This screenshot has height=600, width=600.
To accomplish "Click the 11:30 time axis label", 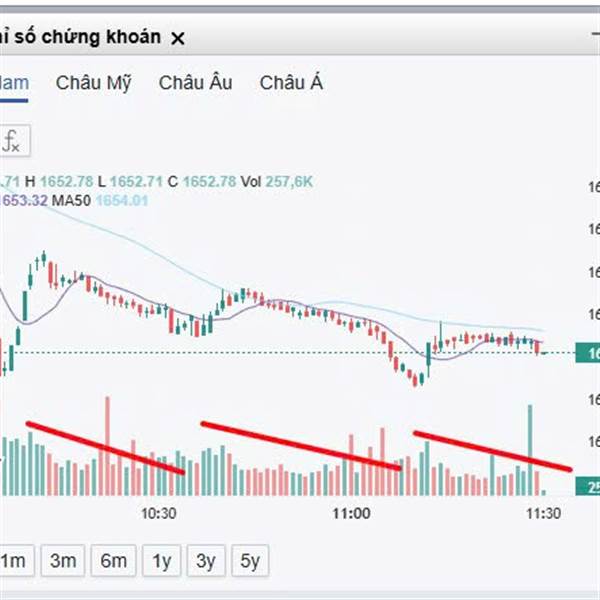I will pyautogui.click(x=543, y=514).
